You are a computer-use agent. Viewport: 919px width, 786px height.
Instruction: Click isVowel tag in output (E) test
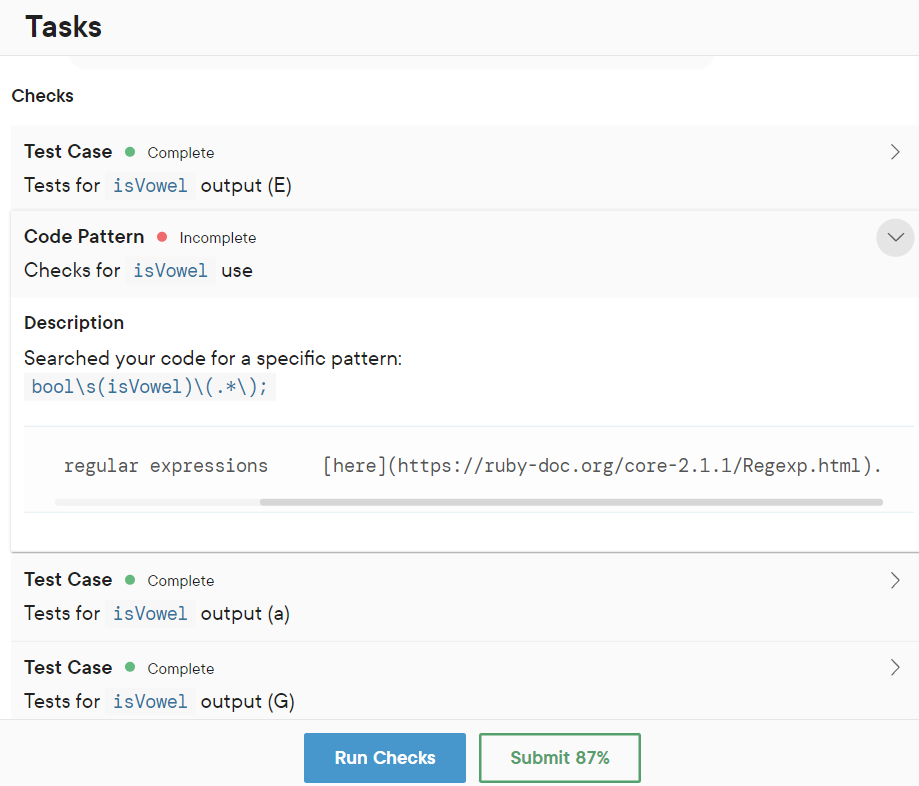point(150,186)
